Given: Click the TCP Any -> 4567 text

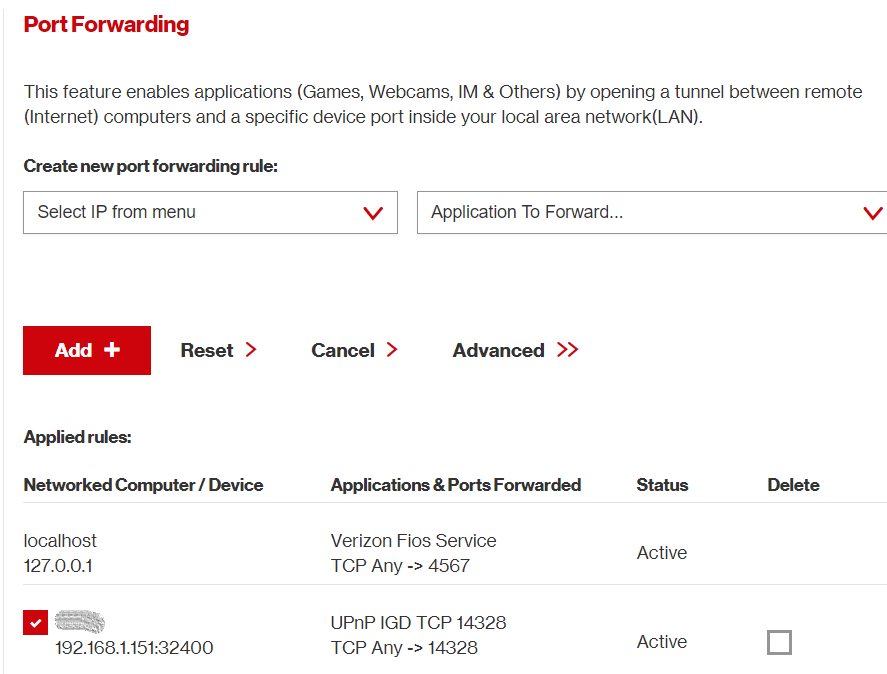Looking at the screenshot, I should (400, 565).
